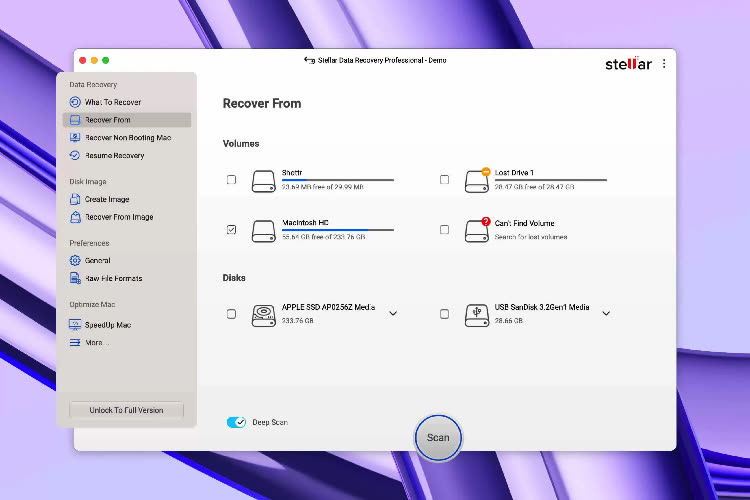Uncheck the Macintosh HD checkbox
This screenshot has height=500, width=750.
coord(232,230)
